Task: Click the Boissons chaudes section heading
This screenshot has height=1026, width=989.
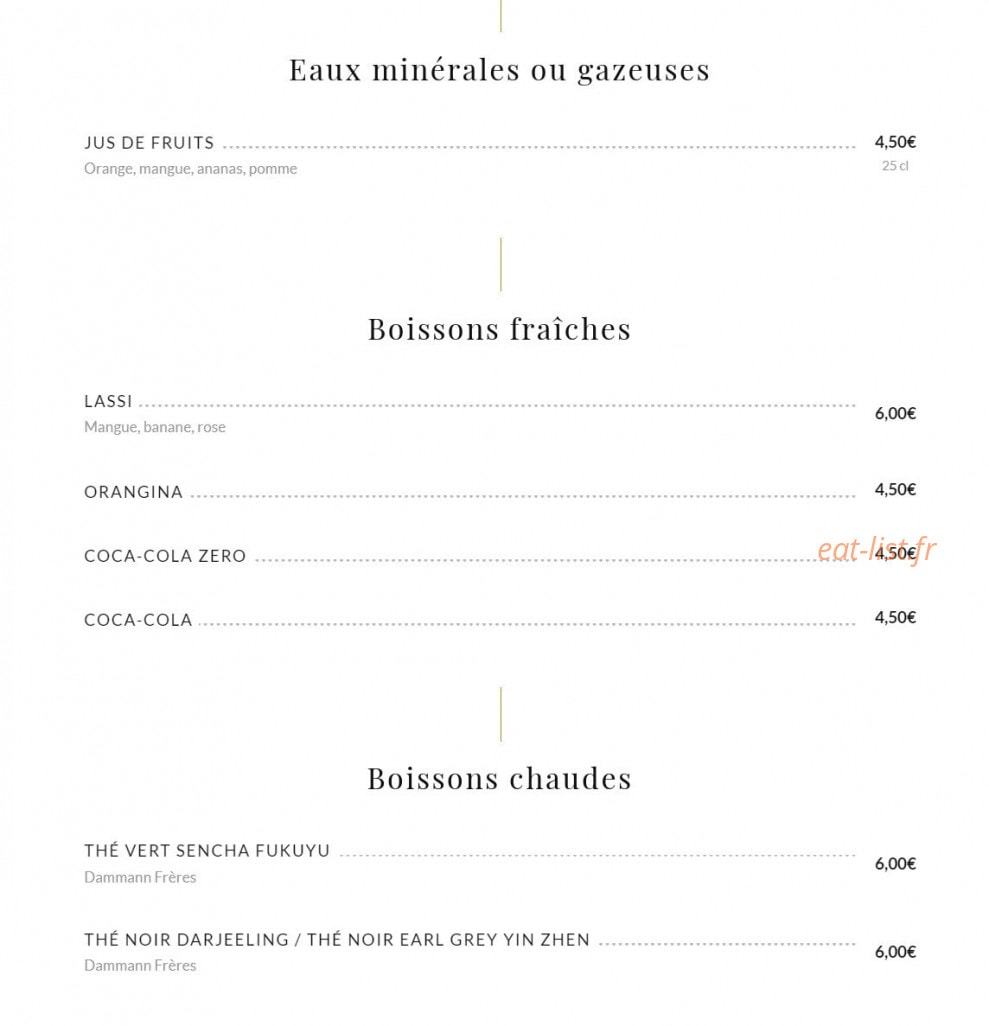Action: pyautogui.click(x=499, y=779)
